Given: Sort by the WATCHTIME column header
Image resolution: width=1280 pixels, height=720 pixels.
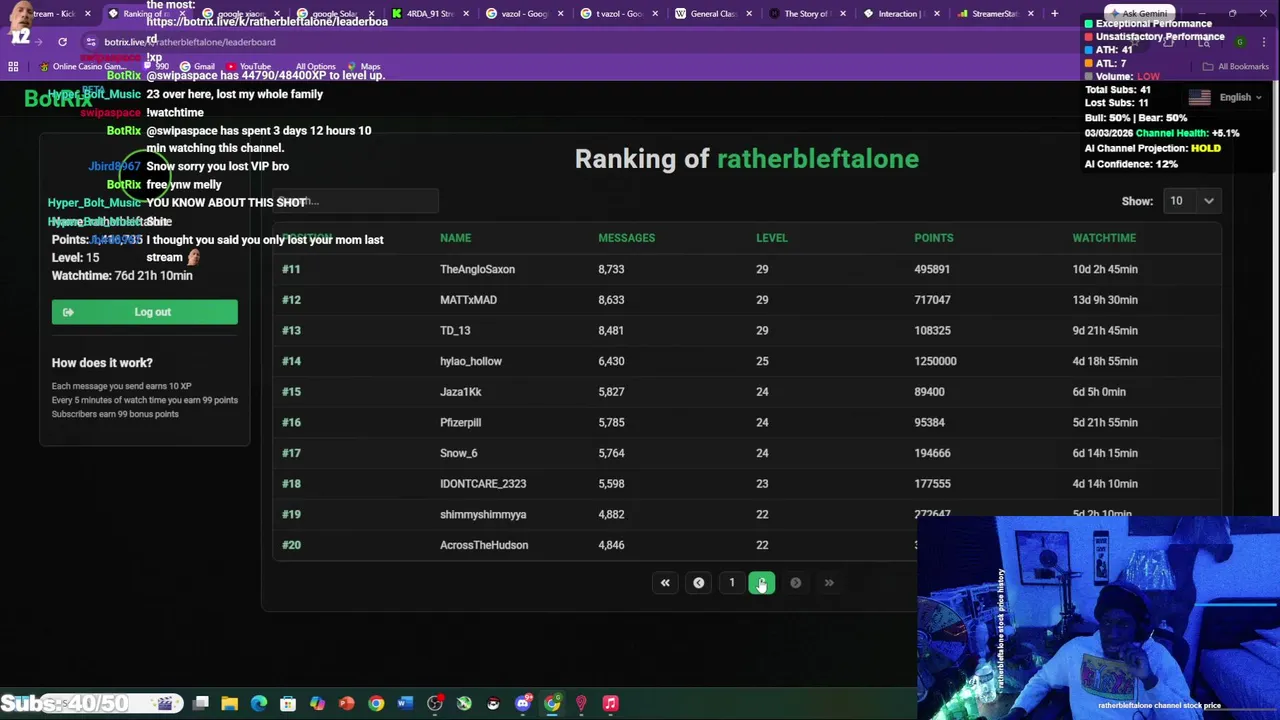Looking at the screenshot, I should (x=1104, y=238).
